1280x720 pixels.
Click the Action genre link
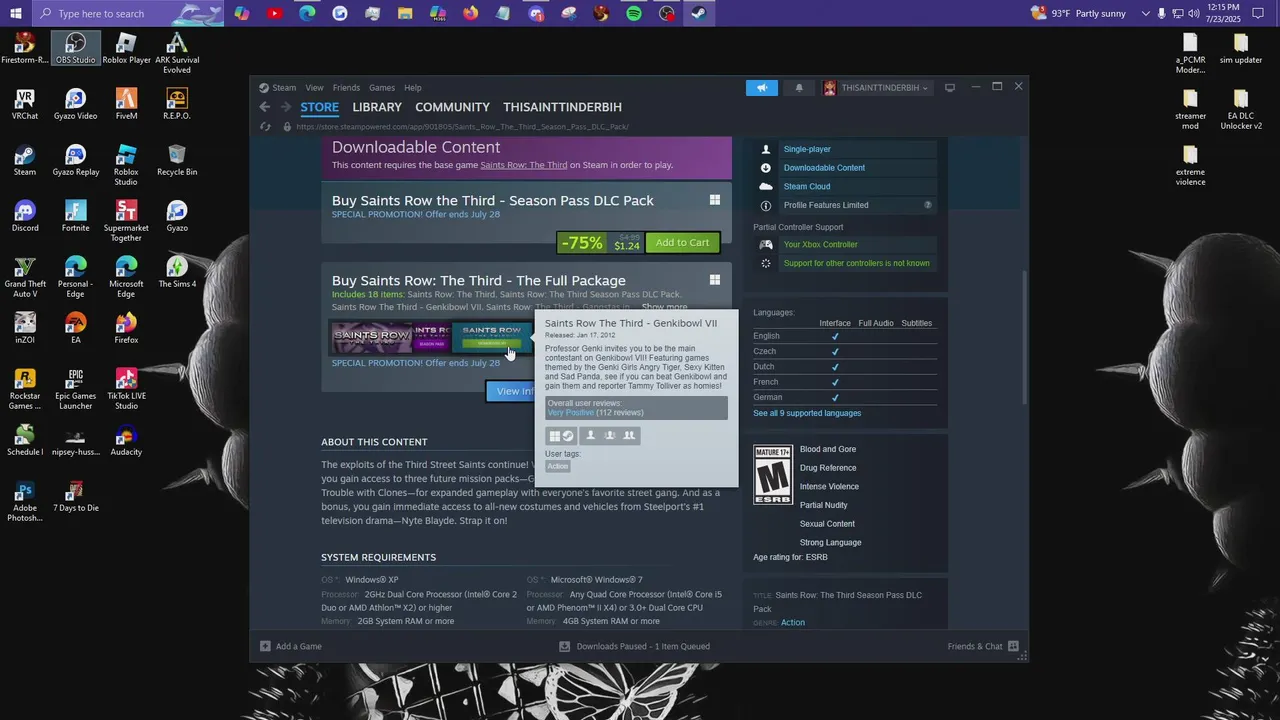[x=793, y=622]
